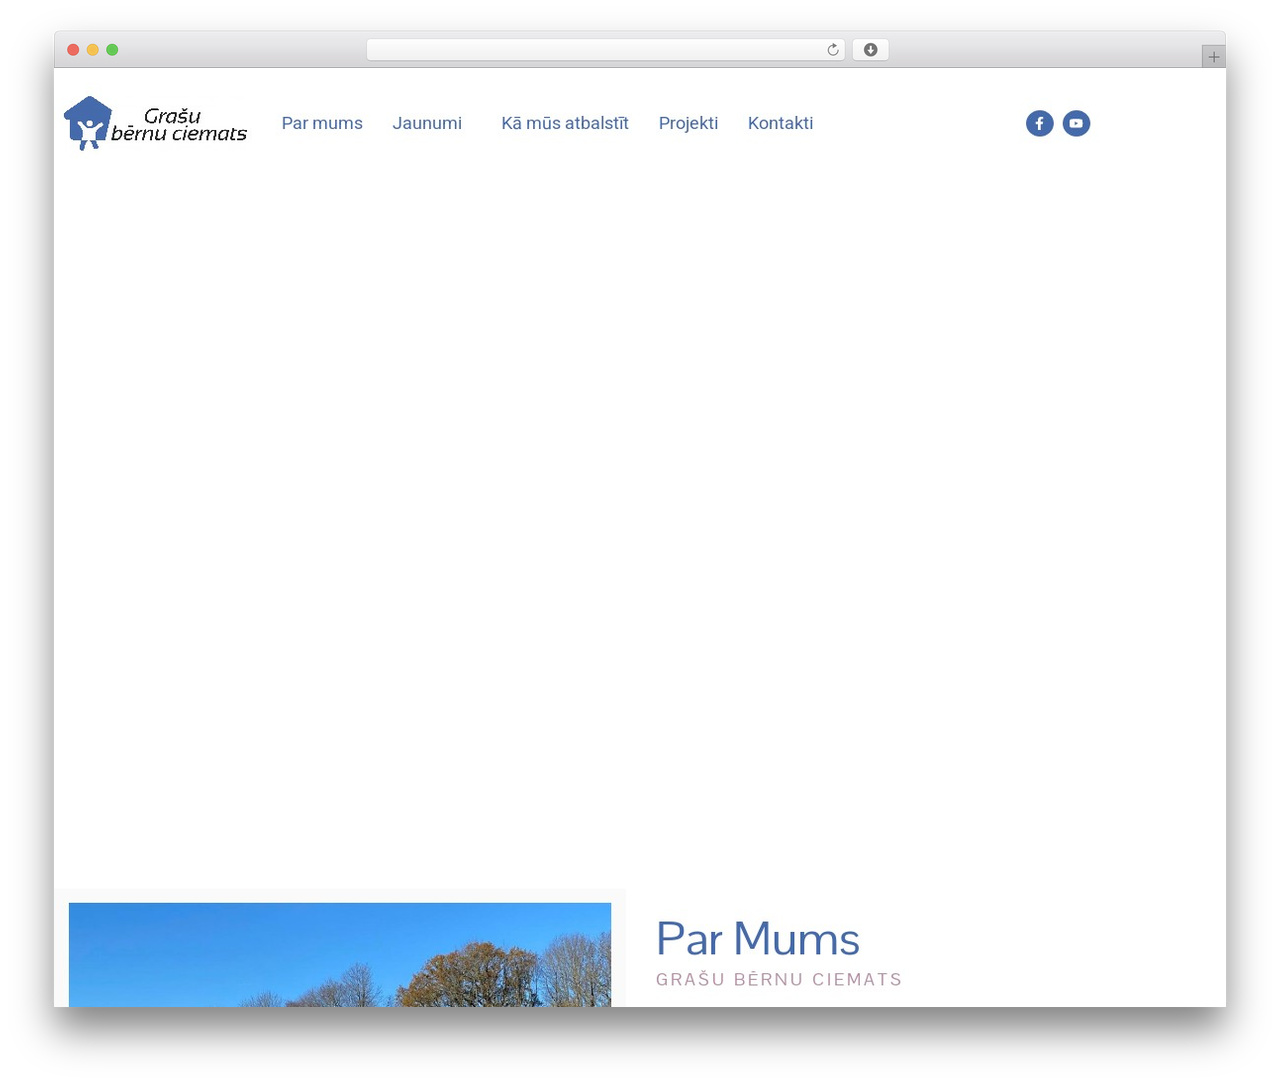
Task: Select the GRAŠU BĒRNU CIEMATS subtitle text
Action: [x=779, y=980]
